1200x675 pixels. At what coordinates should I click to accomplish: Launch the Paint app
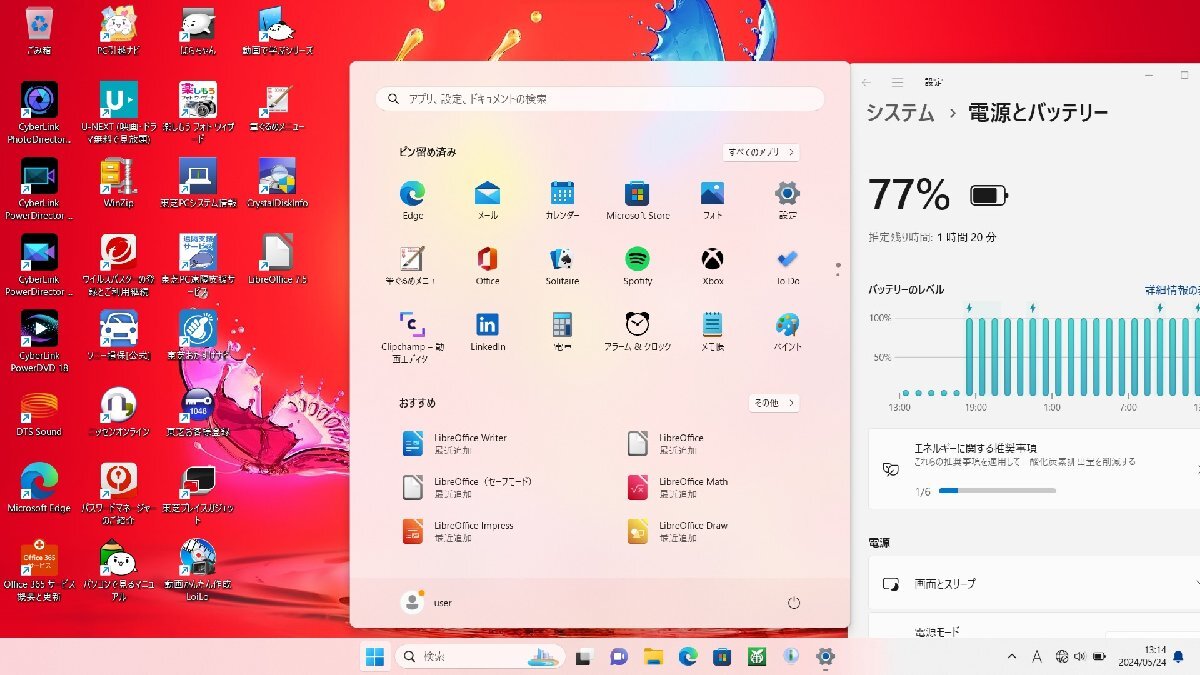tap(787, 331)
